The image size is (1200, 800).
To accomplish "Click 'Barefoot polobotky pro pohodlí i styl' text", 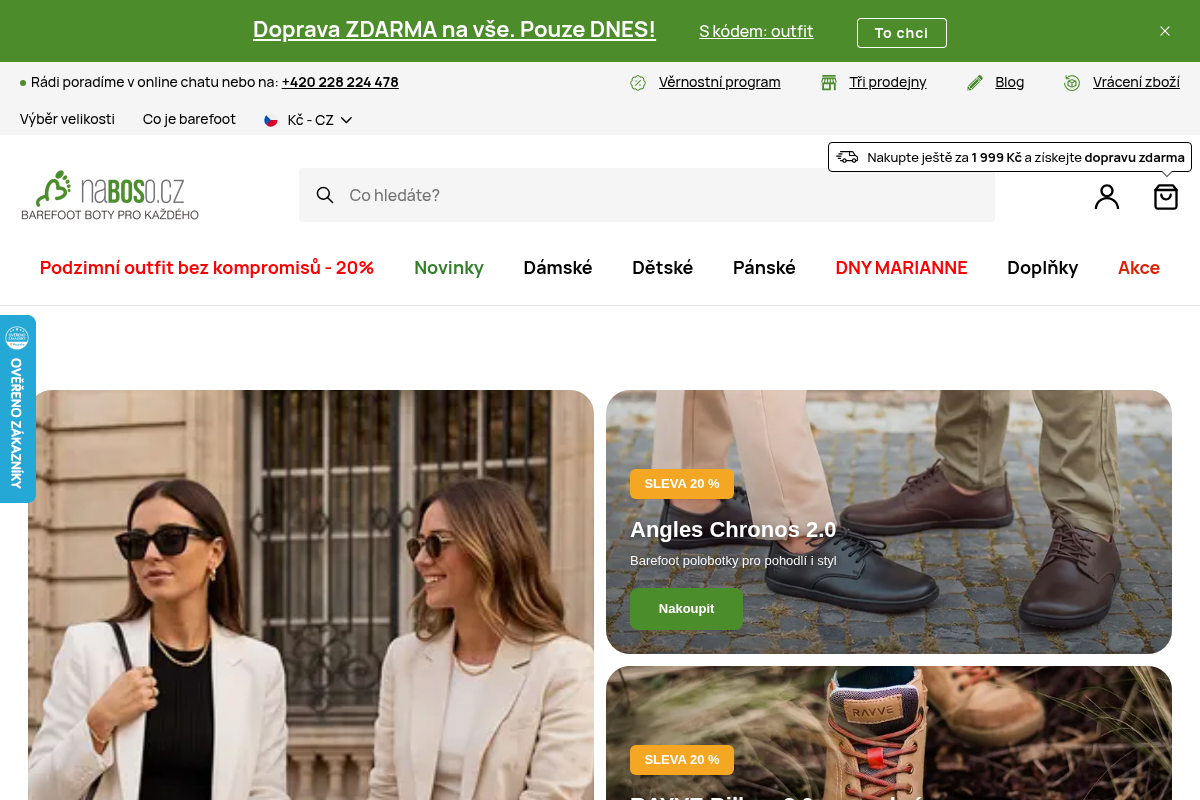I will pos(733,561).
